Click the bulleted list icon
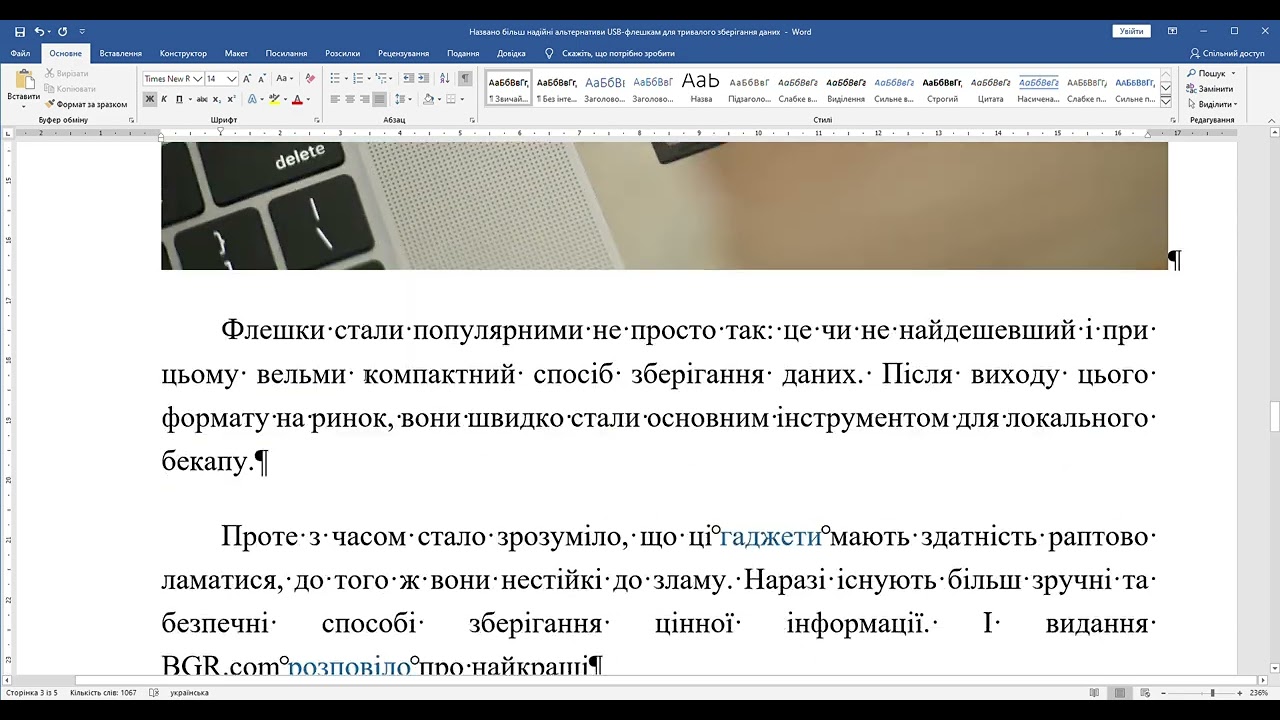Image resolution: width=1280 pixels, height=720 pixels. [335, 79]
